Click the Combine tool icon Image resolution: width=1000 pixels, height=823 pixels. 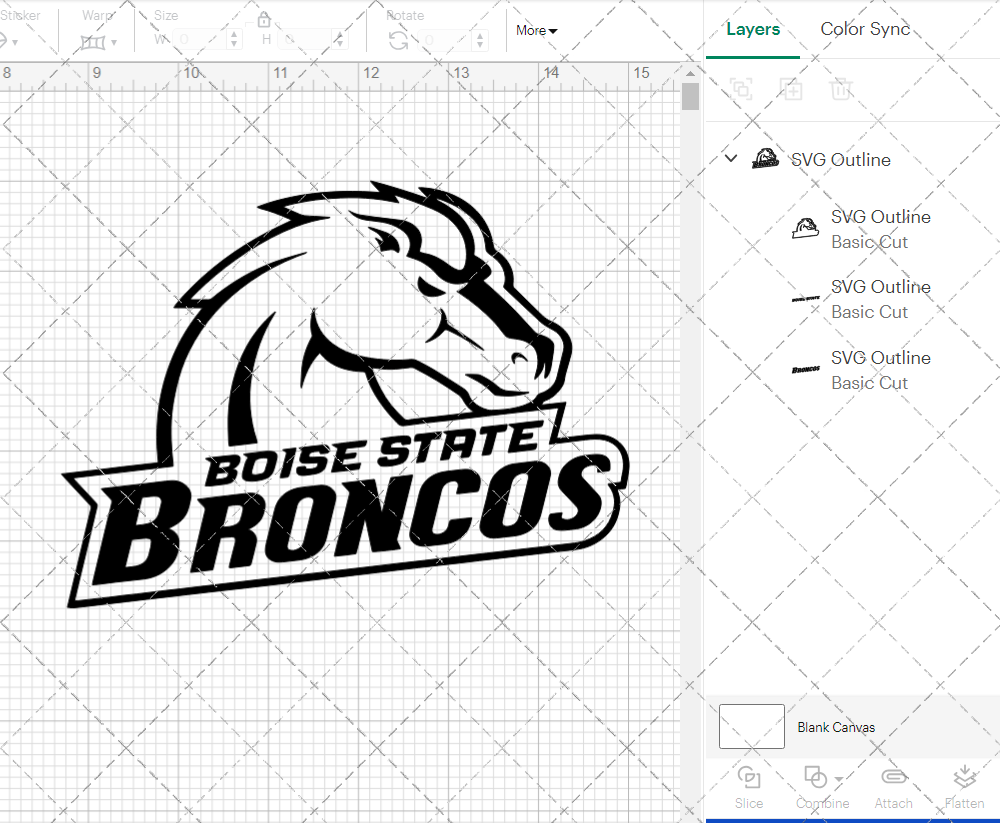tap(816, 778)
